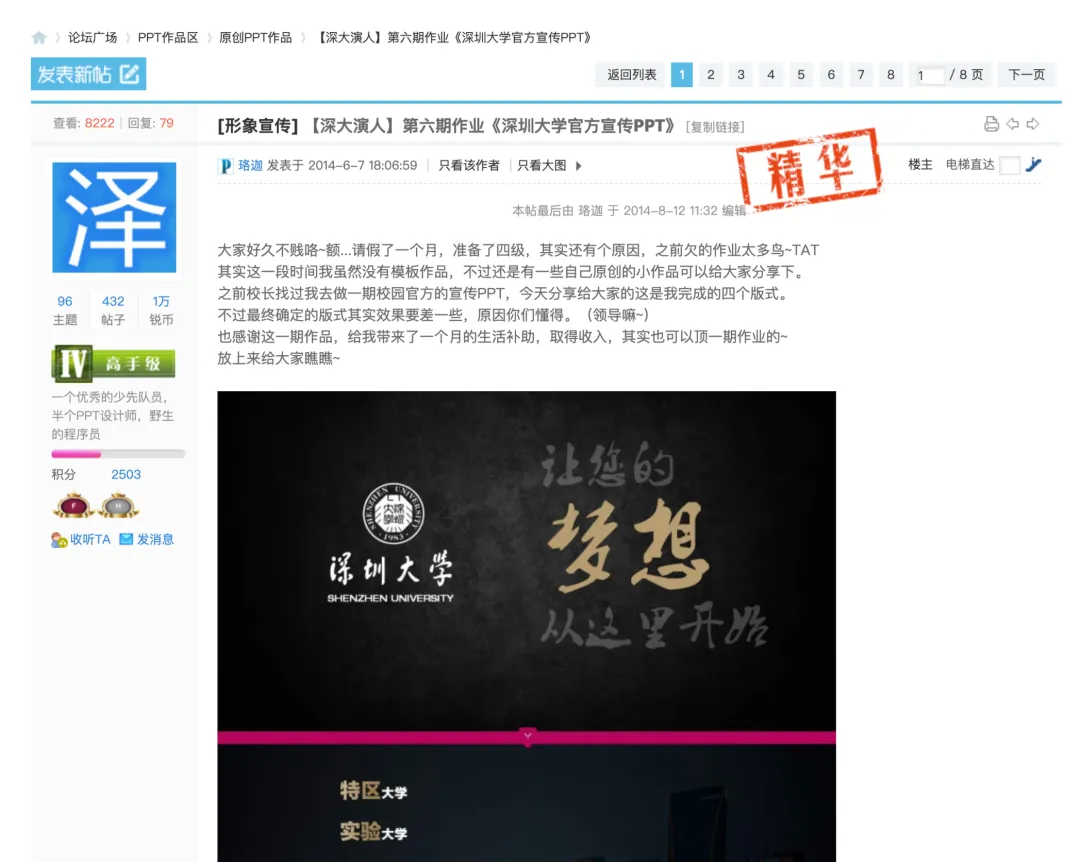1080x862 pixels.
Task: Open 论坛广场 breadcrumb
Action: tap(92, 37)
